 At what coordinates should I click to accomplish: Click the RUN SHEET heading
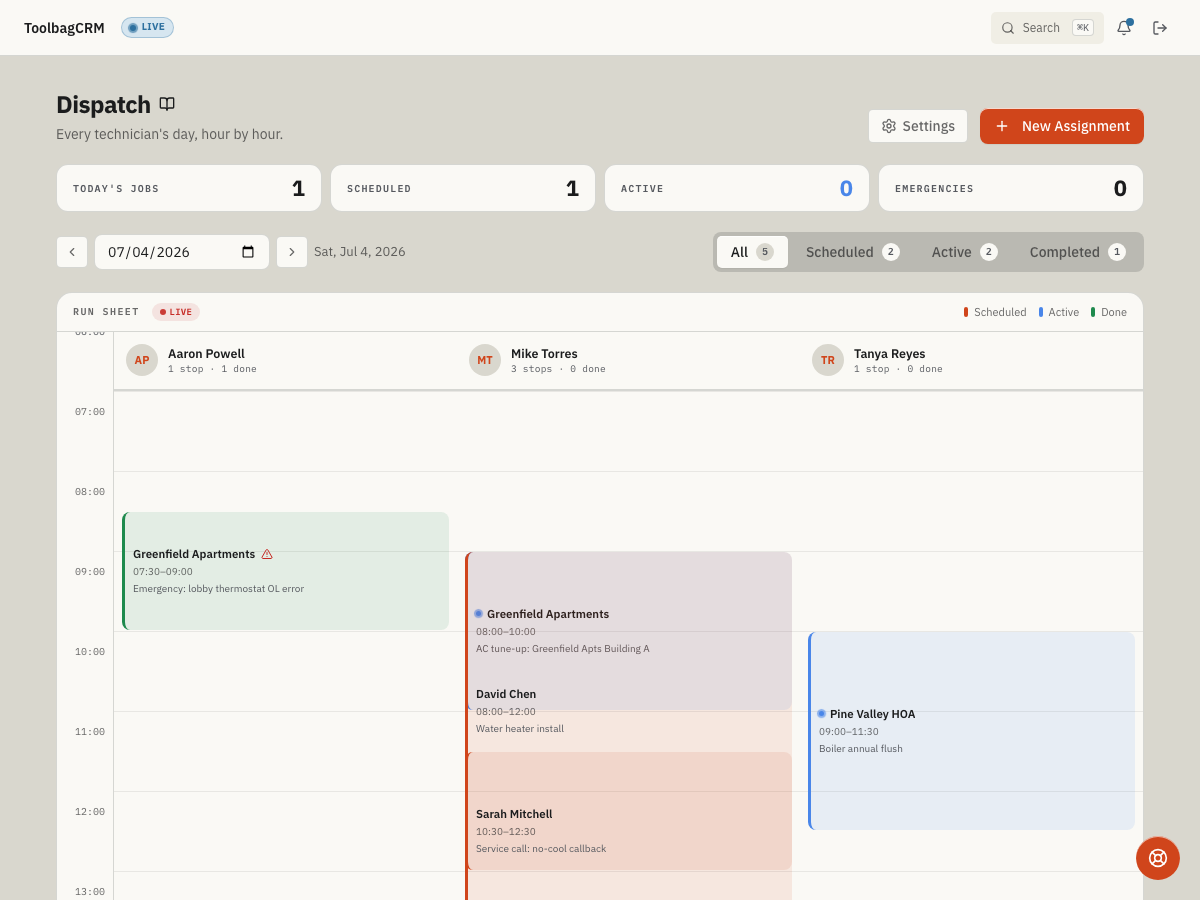(106, 312)
